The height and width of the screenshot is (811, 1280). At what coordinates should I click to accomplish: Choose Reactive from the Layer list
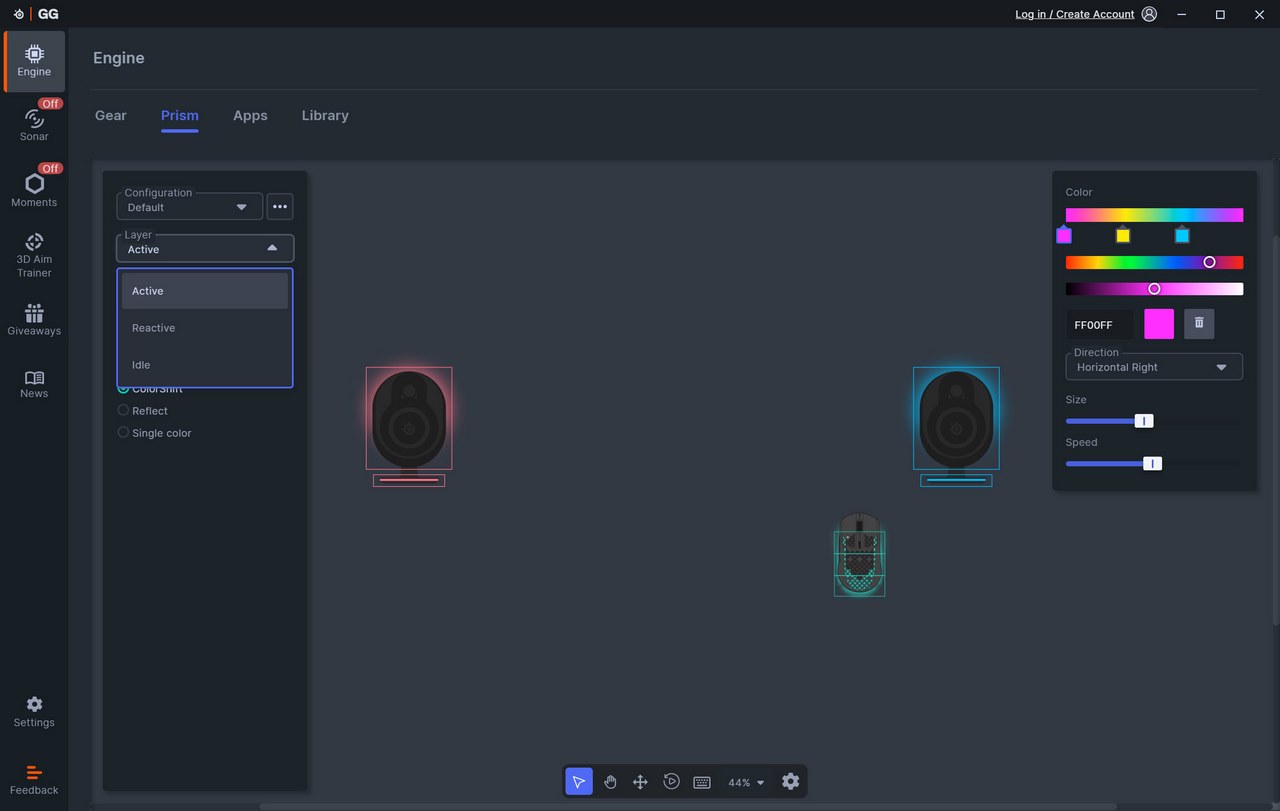point(154,328)
